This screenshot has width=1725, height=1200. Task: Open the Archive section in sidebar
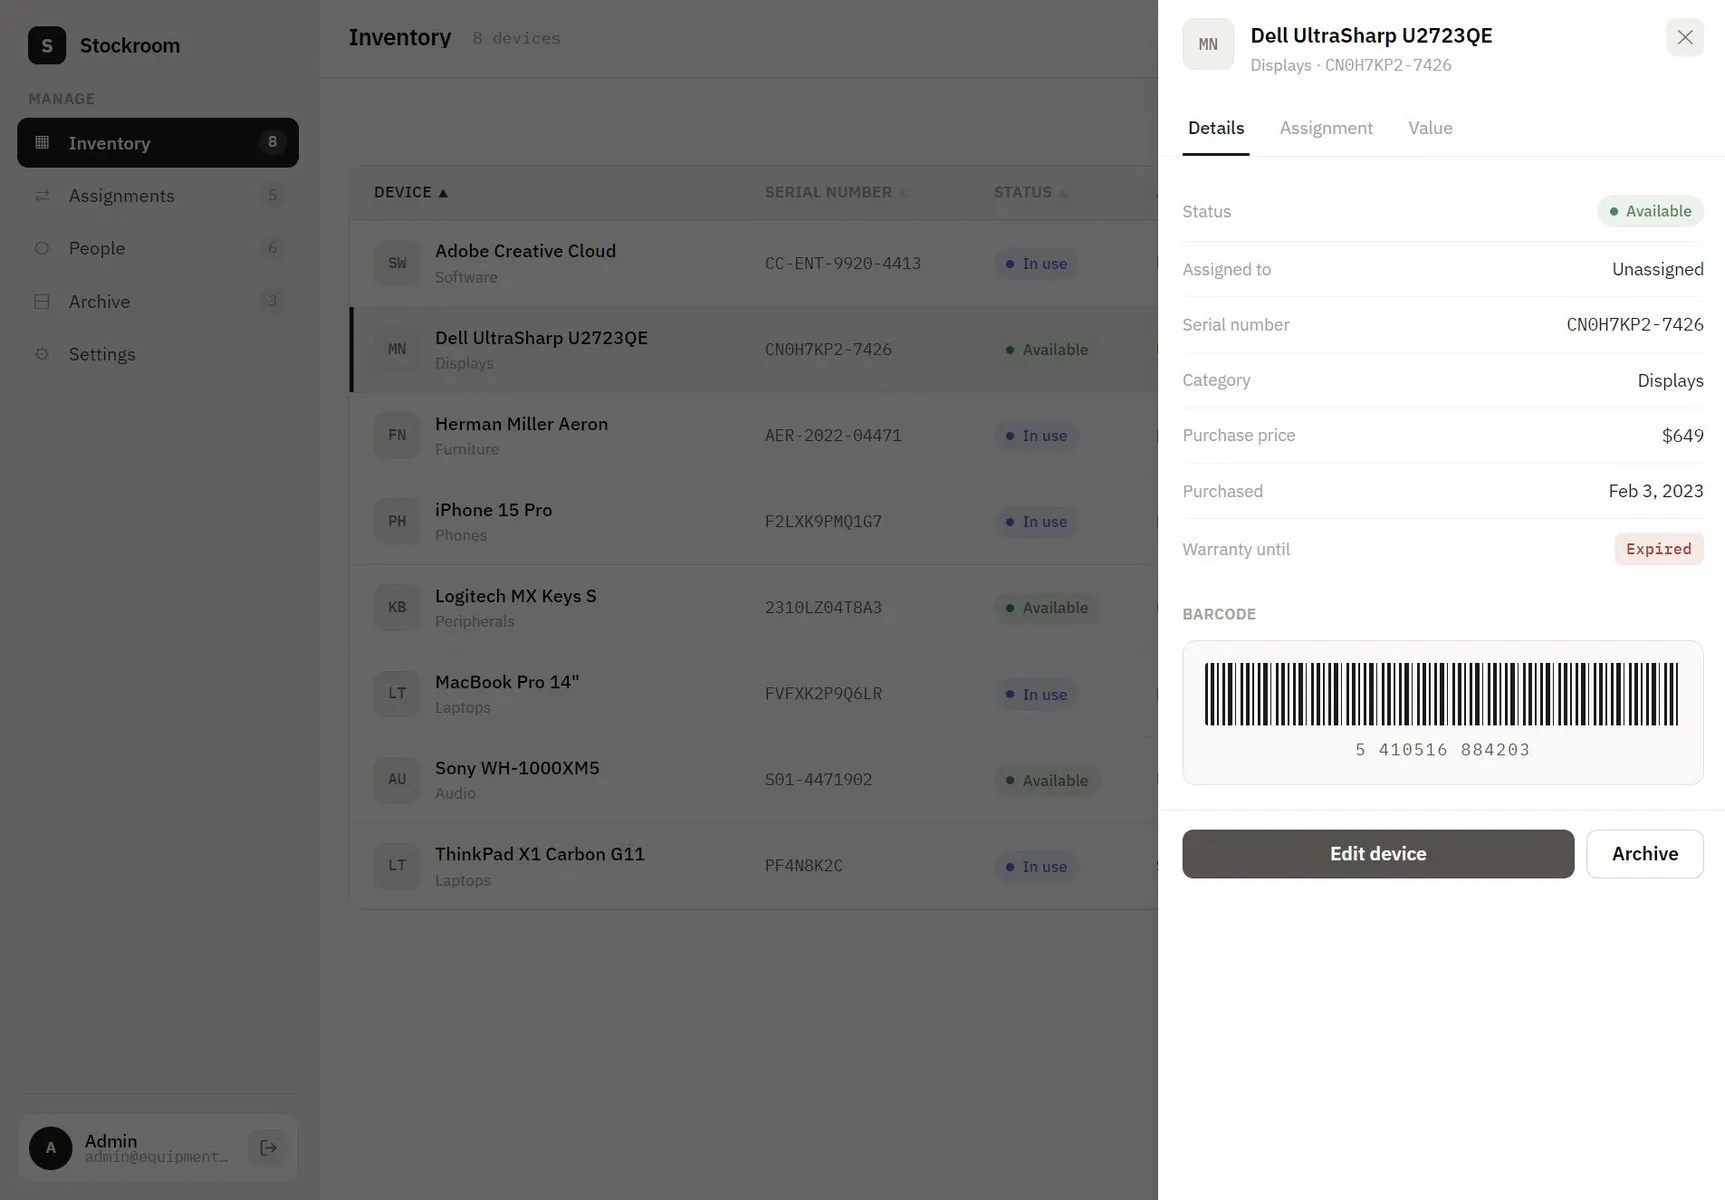tap(158, 301)
